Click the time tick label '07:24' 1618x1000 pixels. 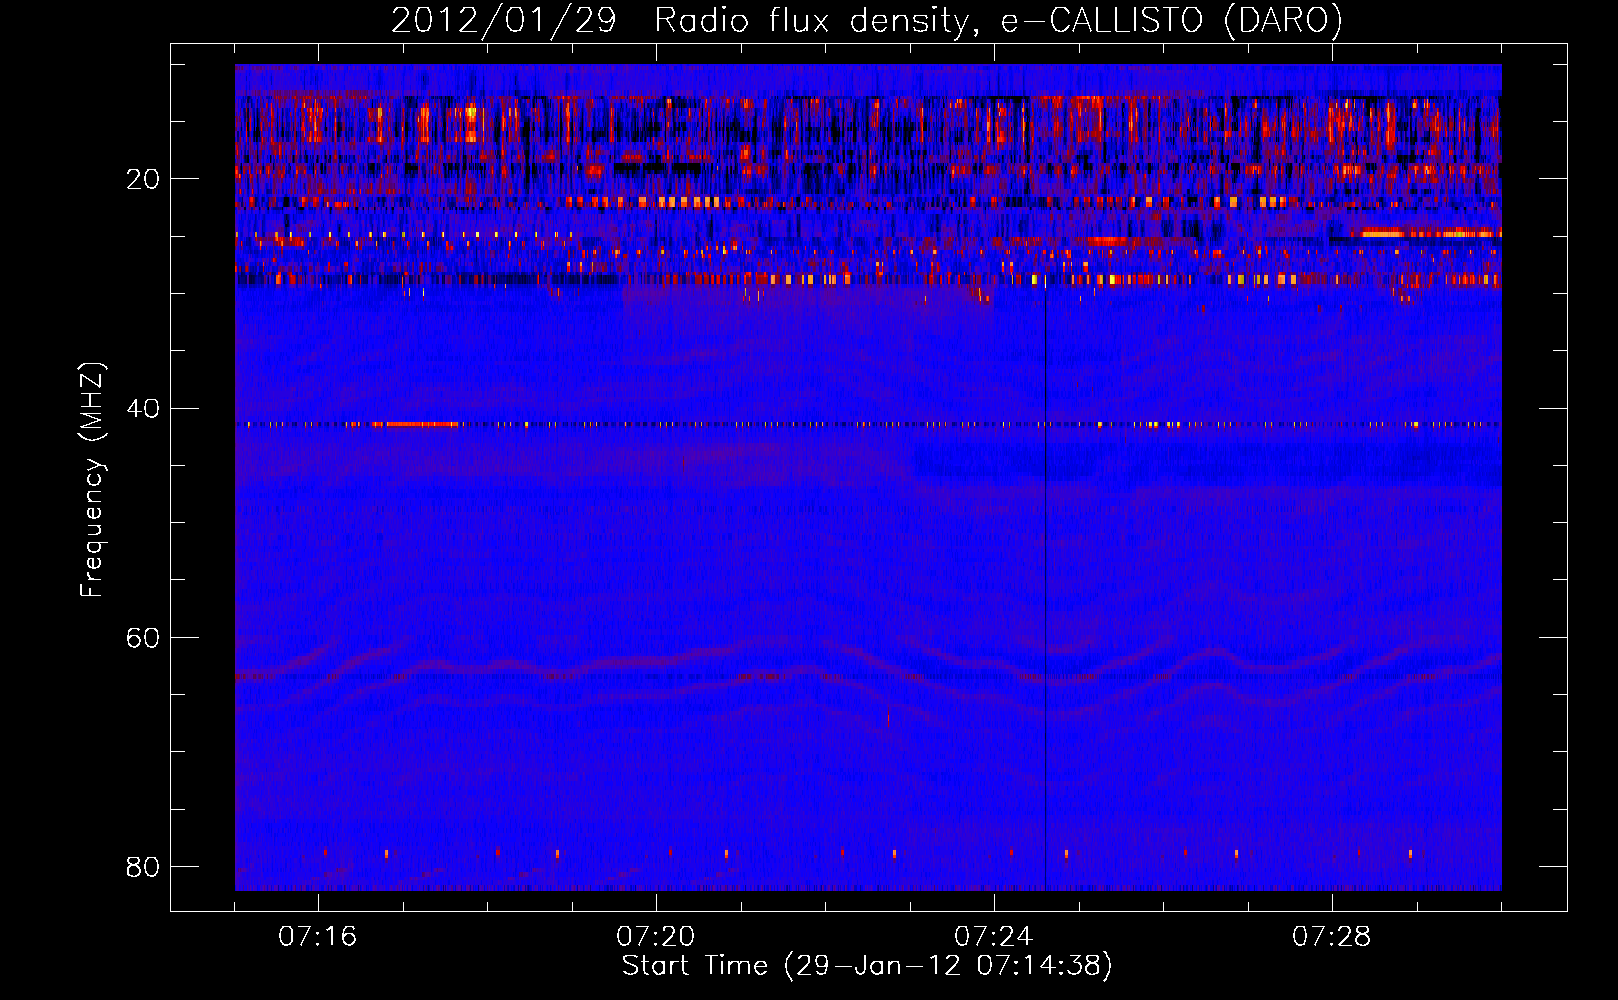[994, 937]
